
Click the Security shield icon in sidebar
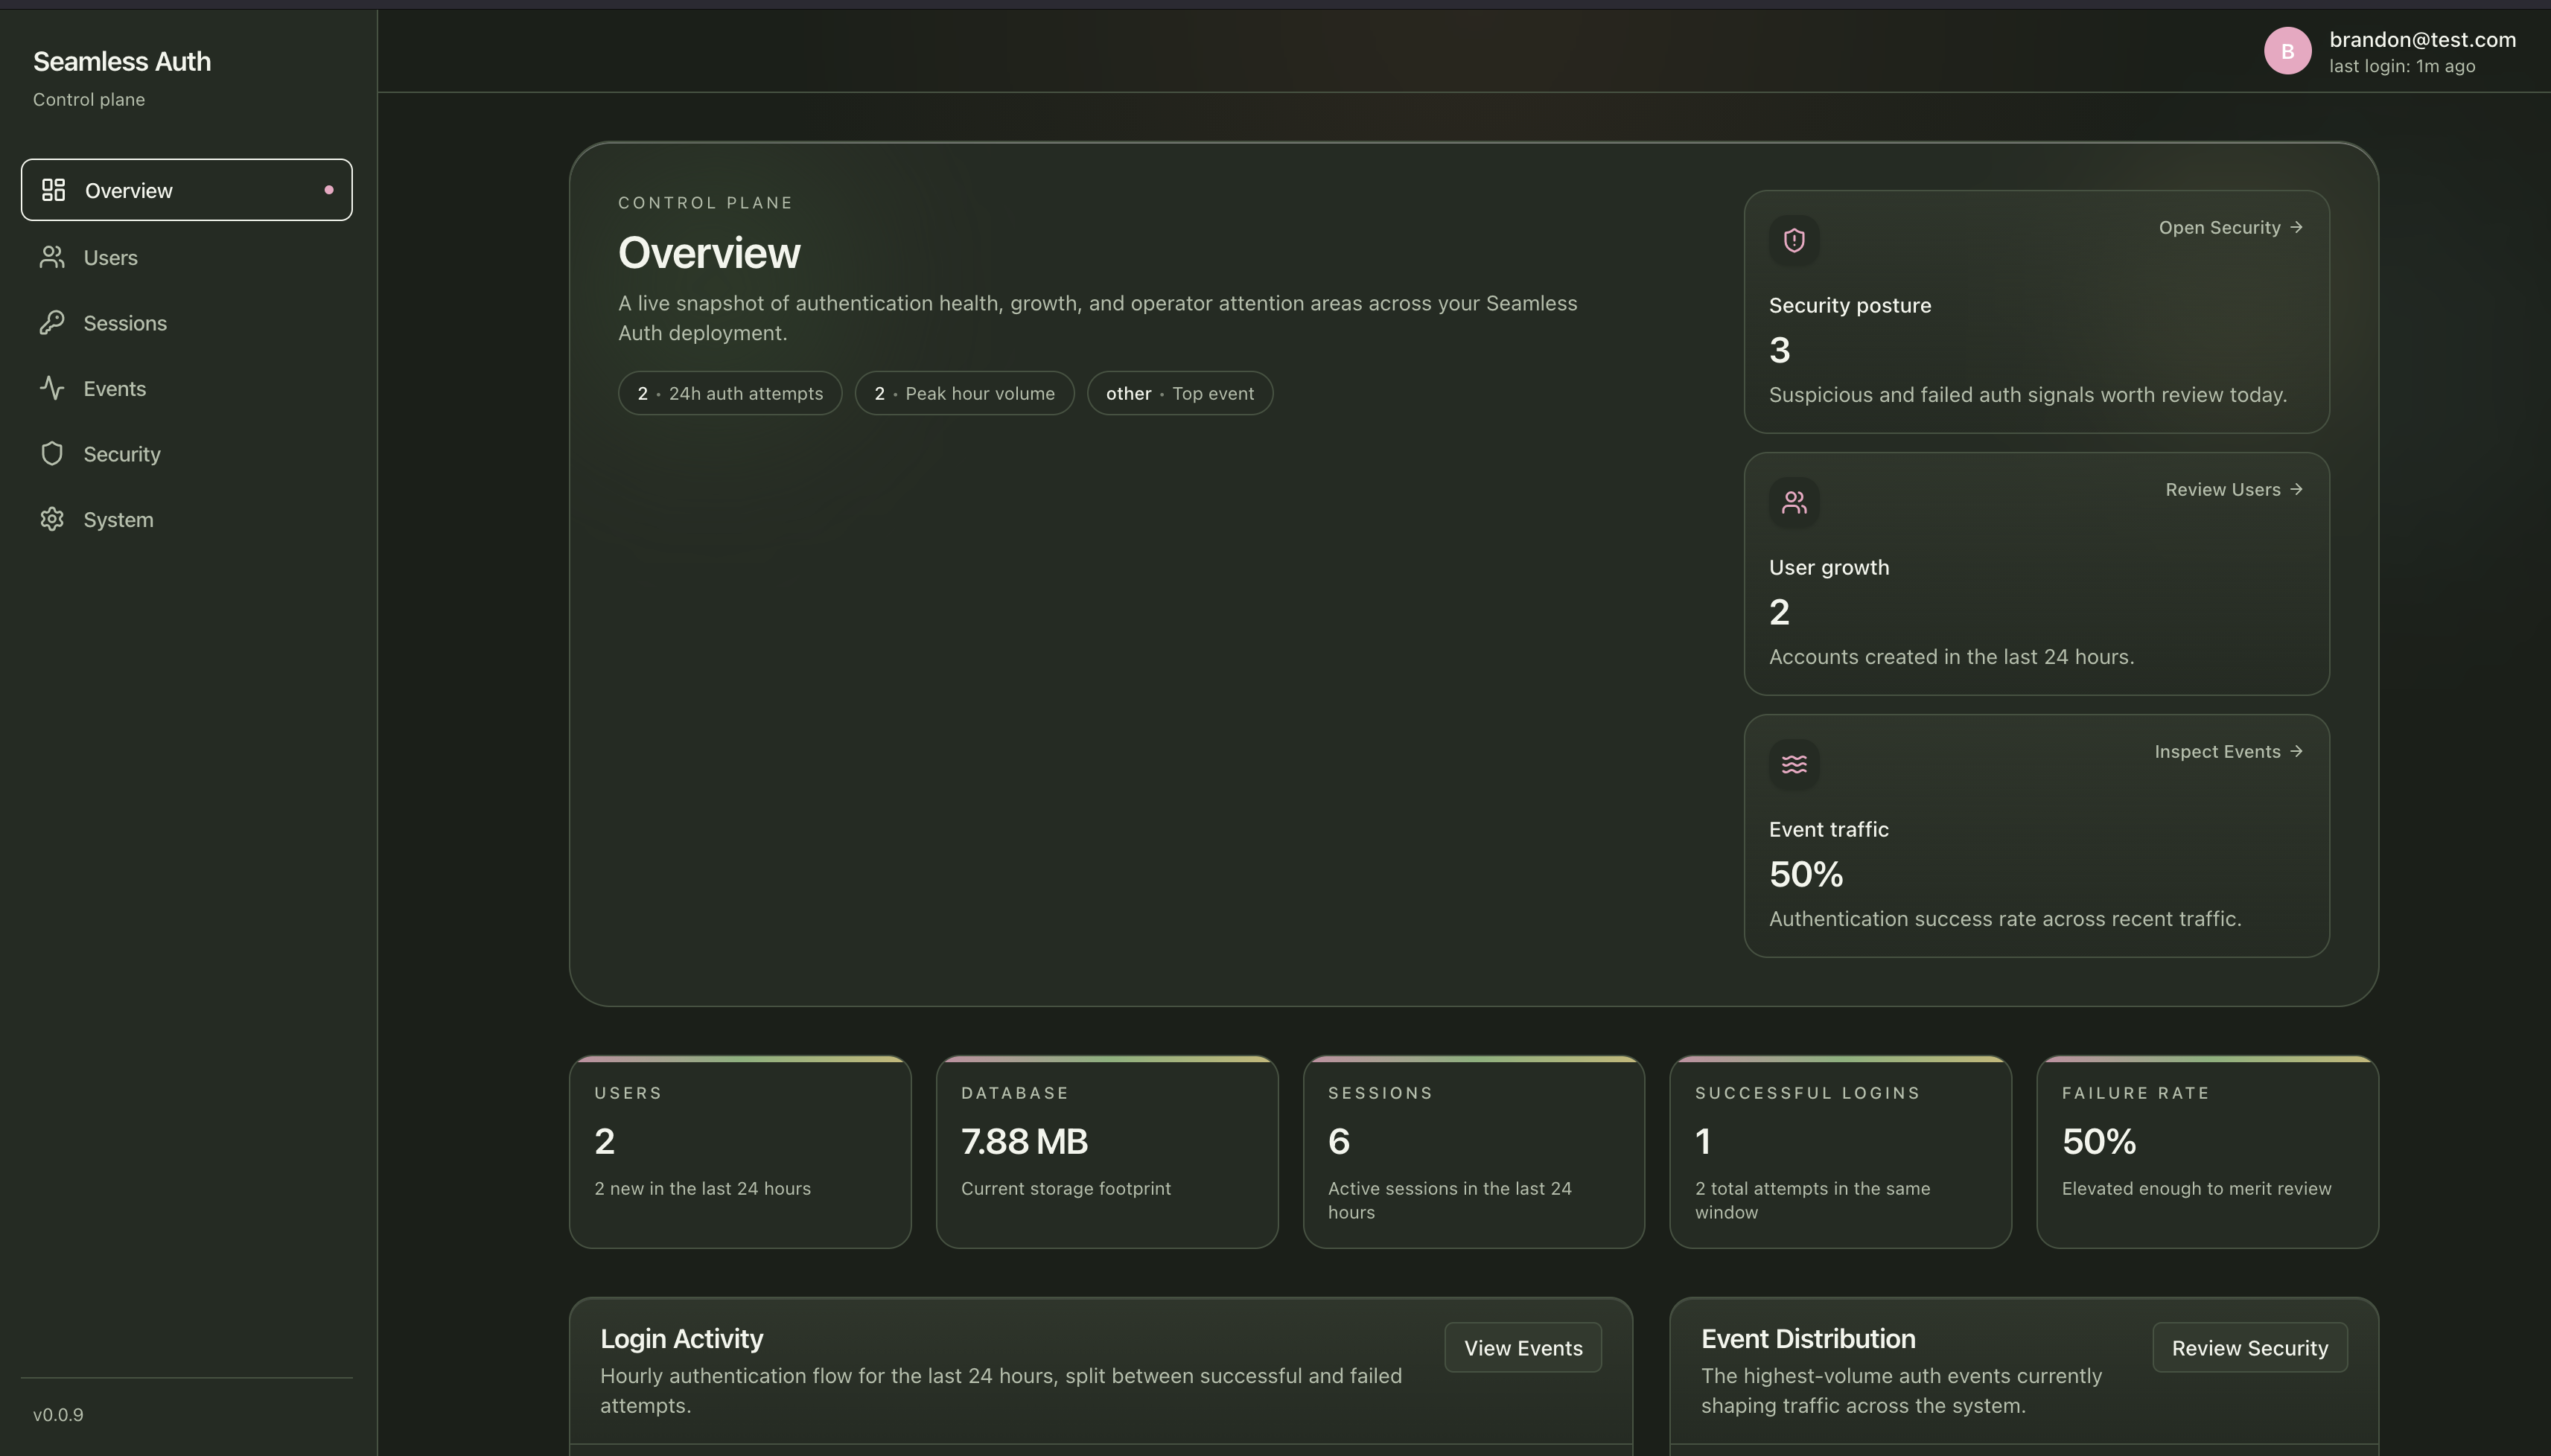click(x=52, y=454)
